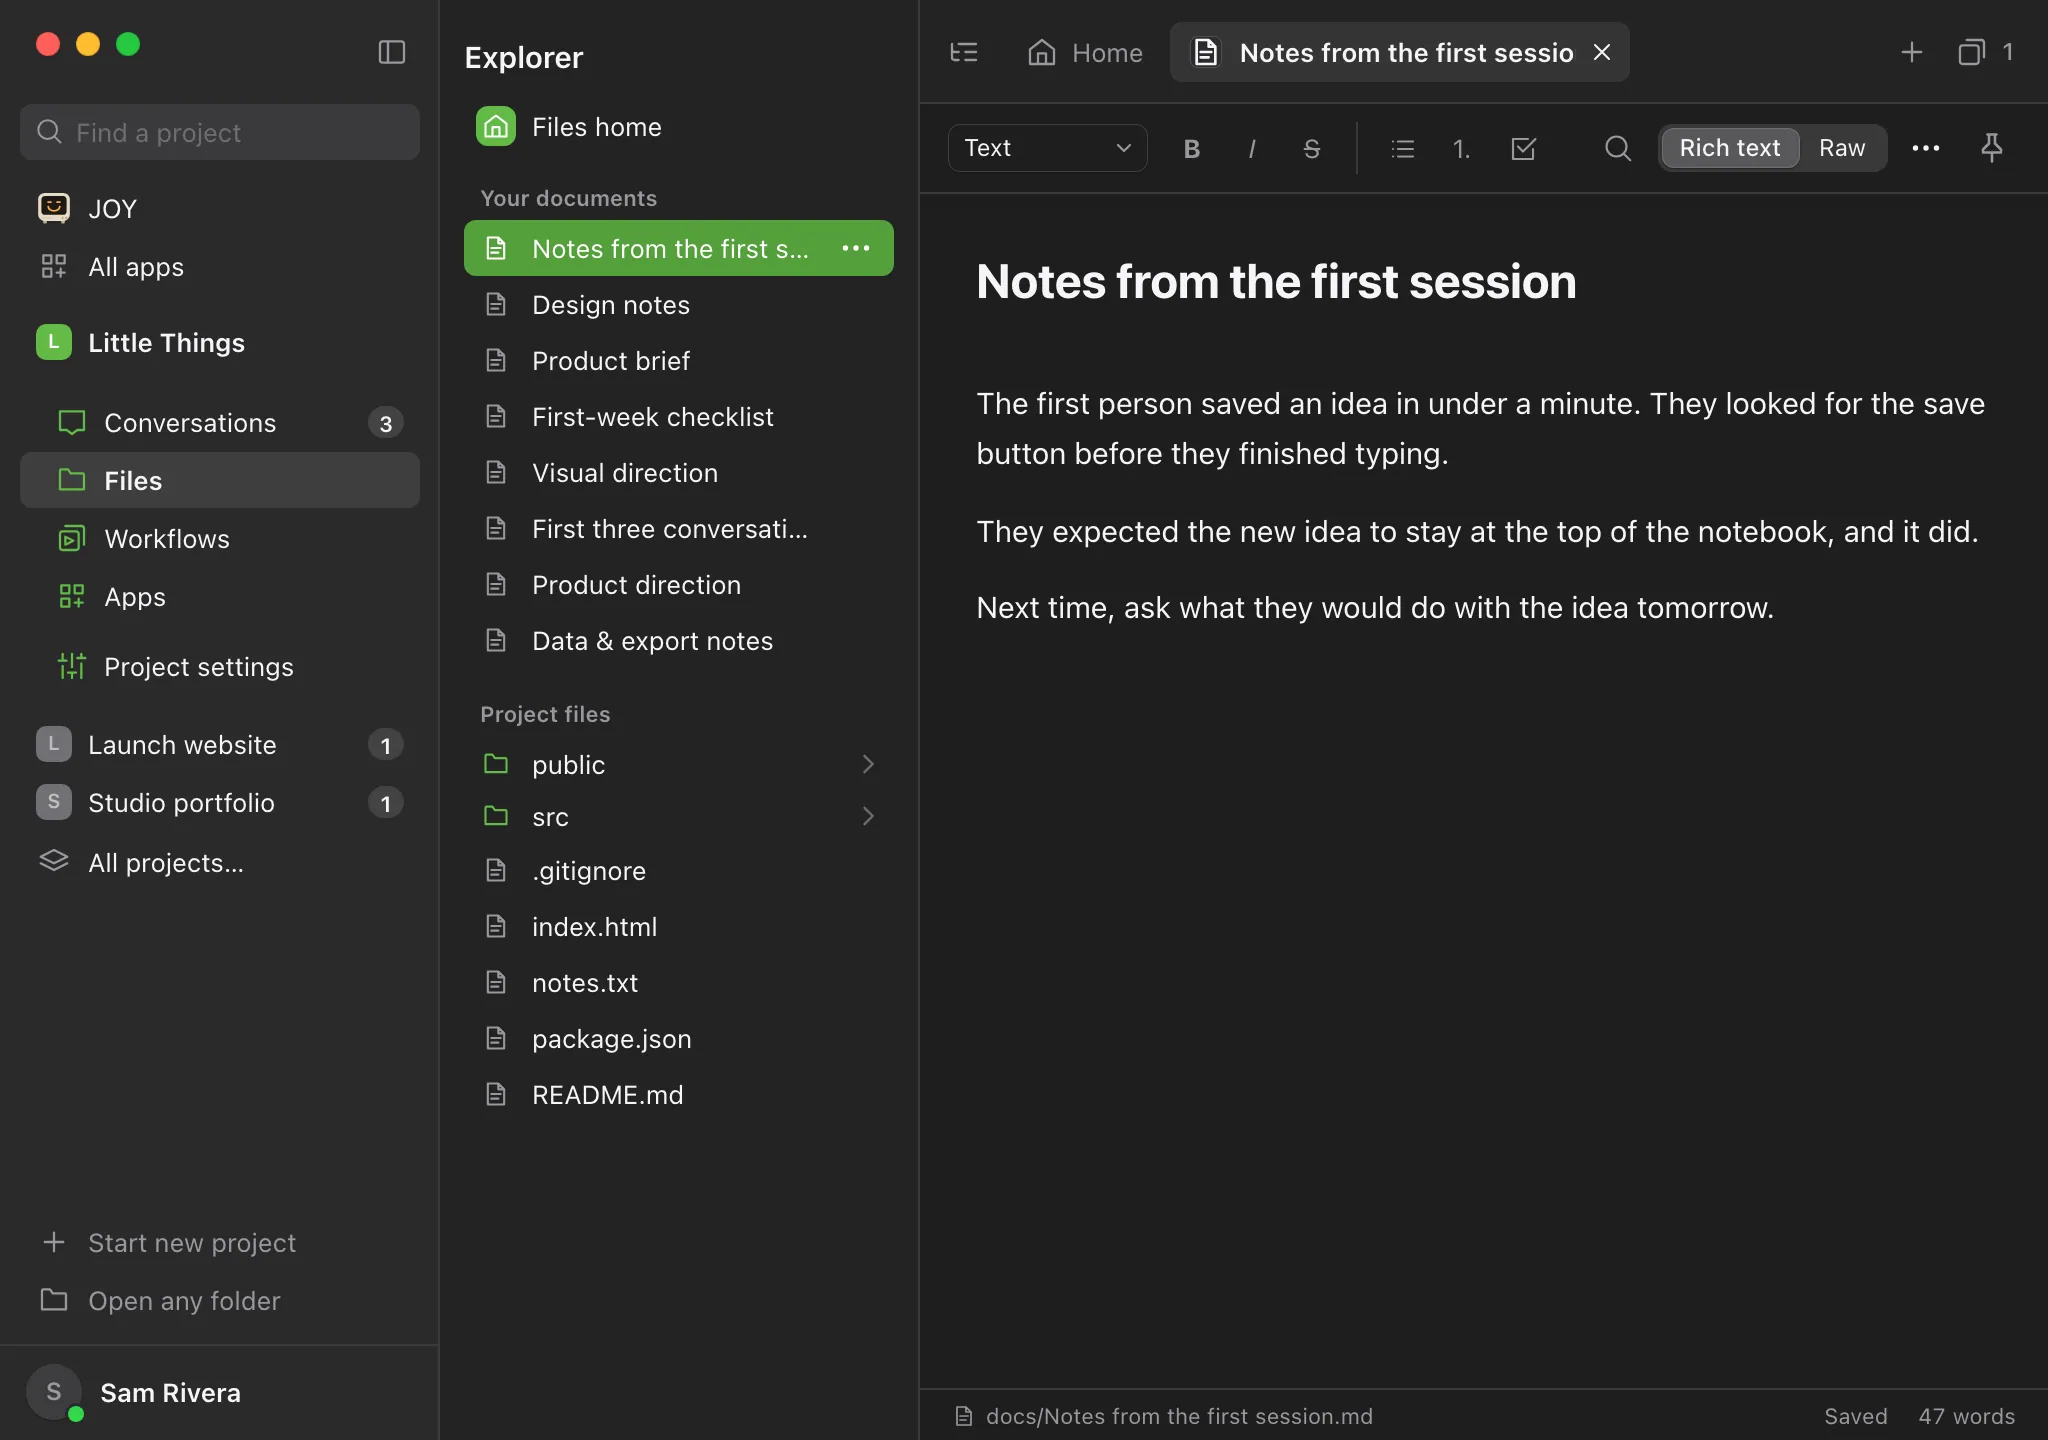Viewport: 2048px width, 1440px height.
Task: Toggle bold formatting in the toolbar
Action: coord(1191,149)
